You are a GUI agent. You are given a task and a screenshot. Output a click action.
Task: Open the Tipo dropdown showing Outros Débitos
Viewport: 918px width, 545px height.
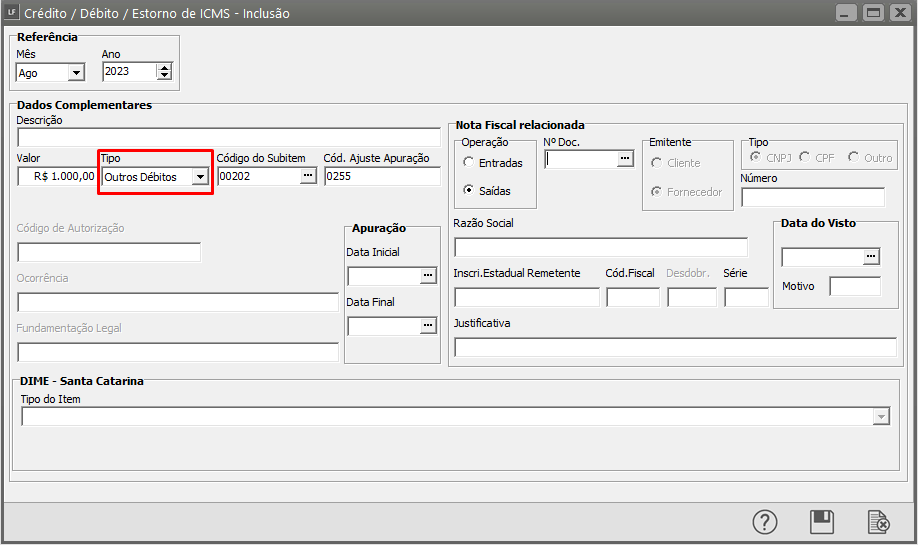[x=200, y=177]
